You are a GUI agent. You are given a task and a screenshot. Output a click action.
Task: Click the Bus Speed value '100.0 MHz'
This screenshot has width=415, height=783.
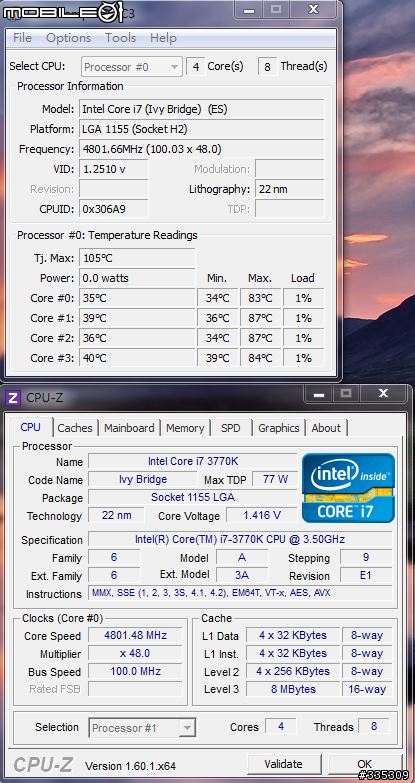(135, 671)
